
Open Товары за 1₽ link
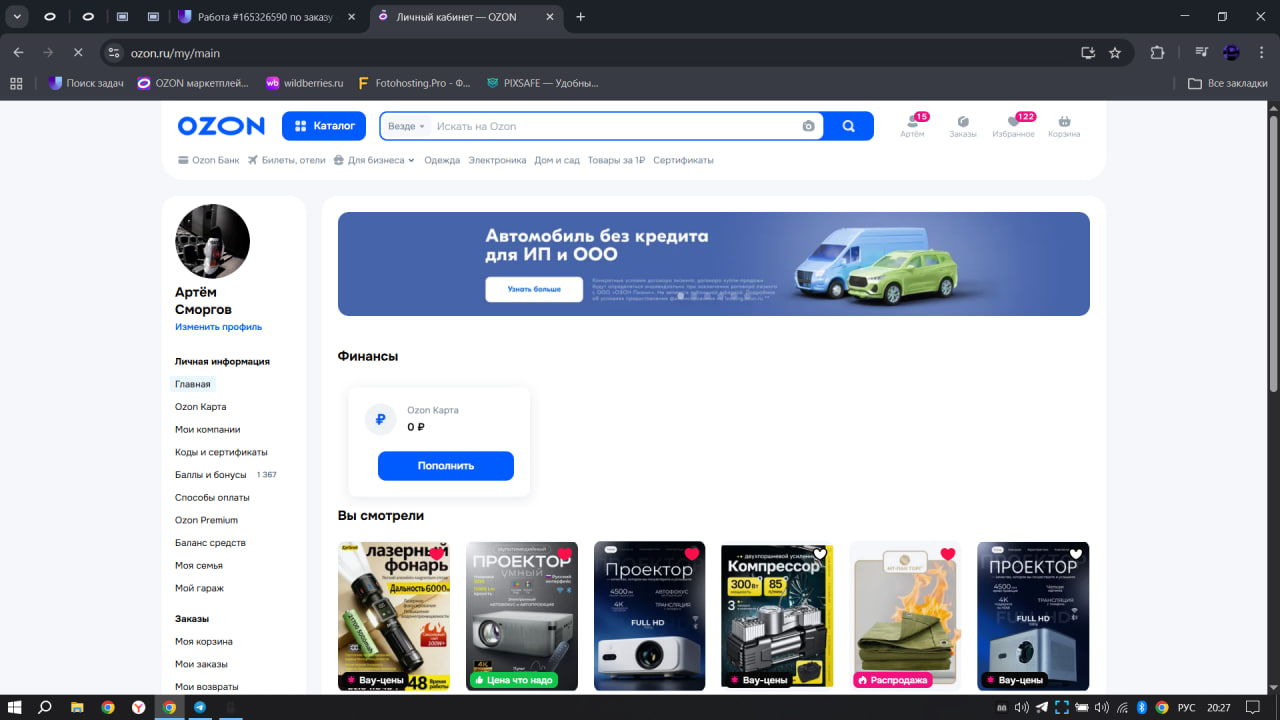(616, 160)
